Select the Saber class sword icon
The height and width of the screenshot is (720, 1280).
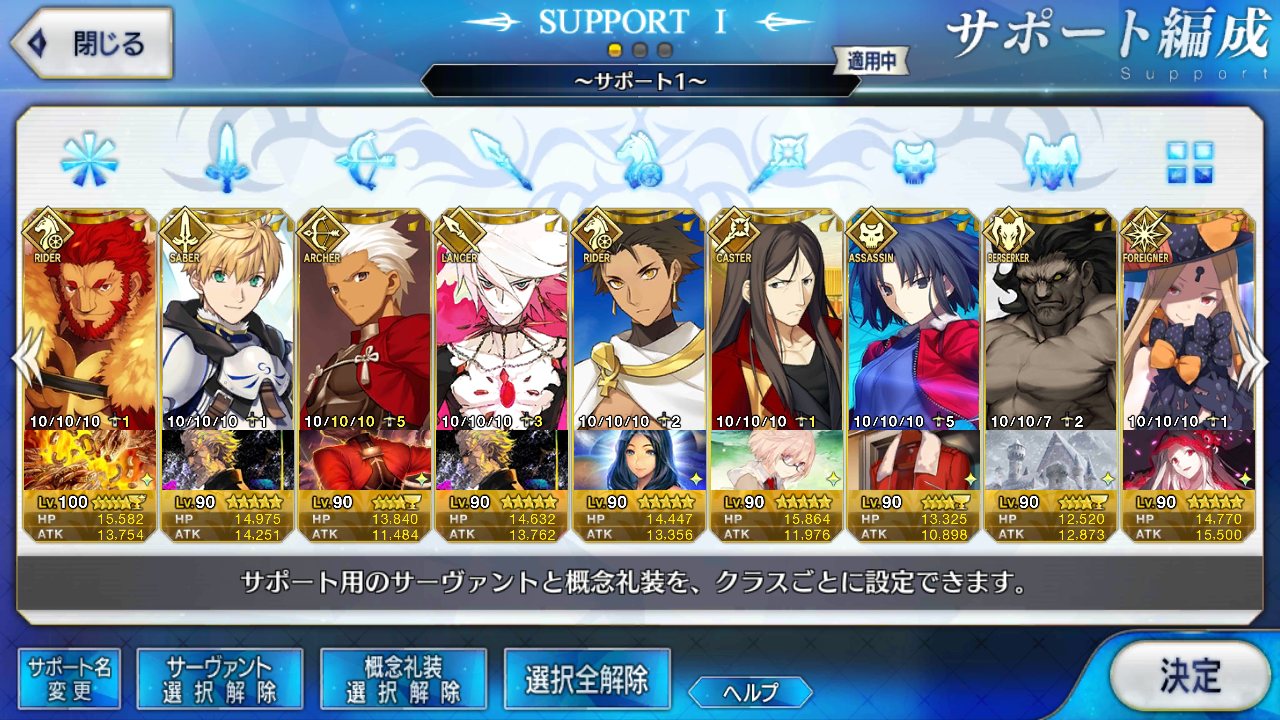(x=227, y=159)
